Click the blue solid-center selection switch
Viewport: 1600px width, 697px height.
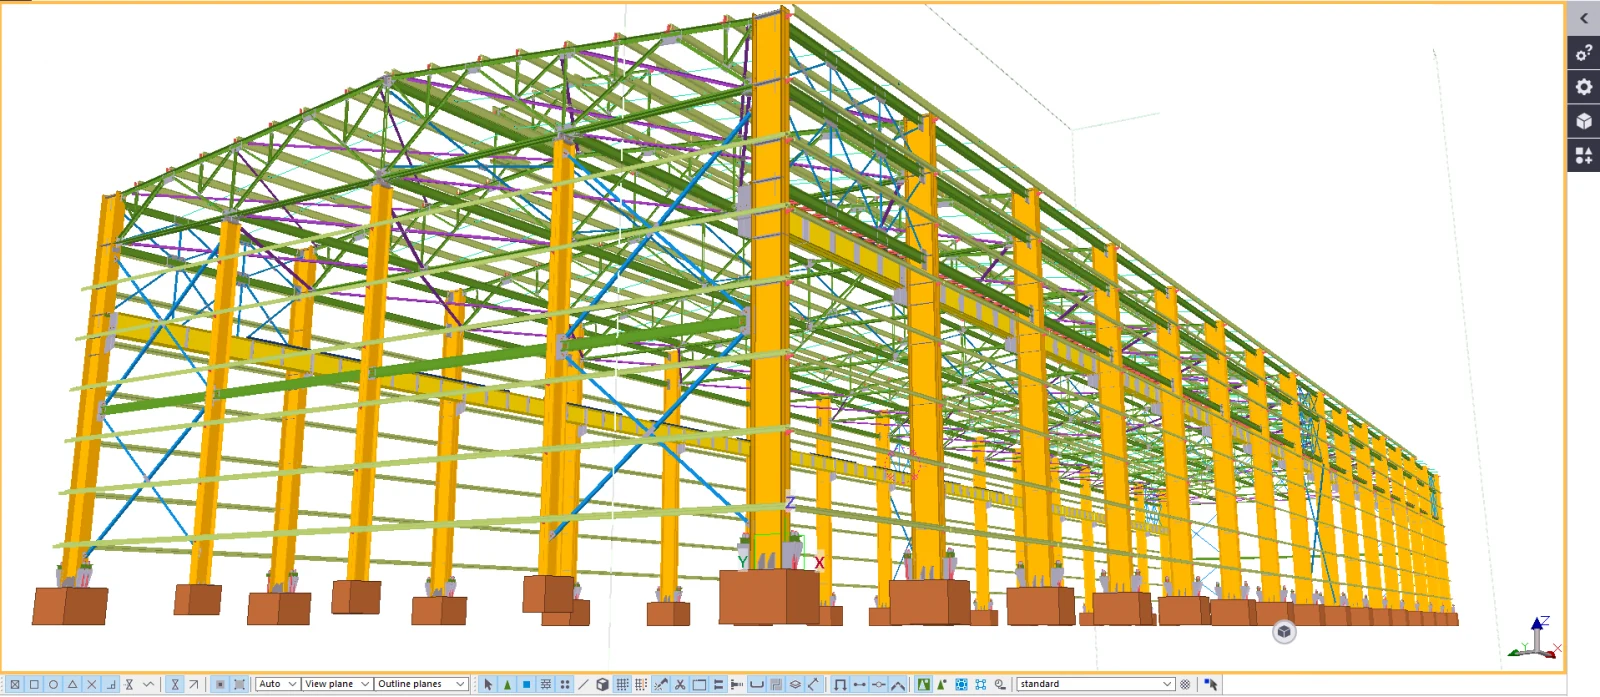pyautogui.click(x=962, y=684)
